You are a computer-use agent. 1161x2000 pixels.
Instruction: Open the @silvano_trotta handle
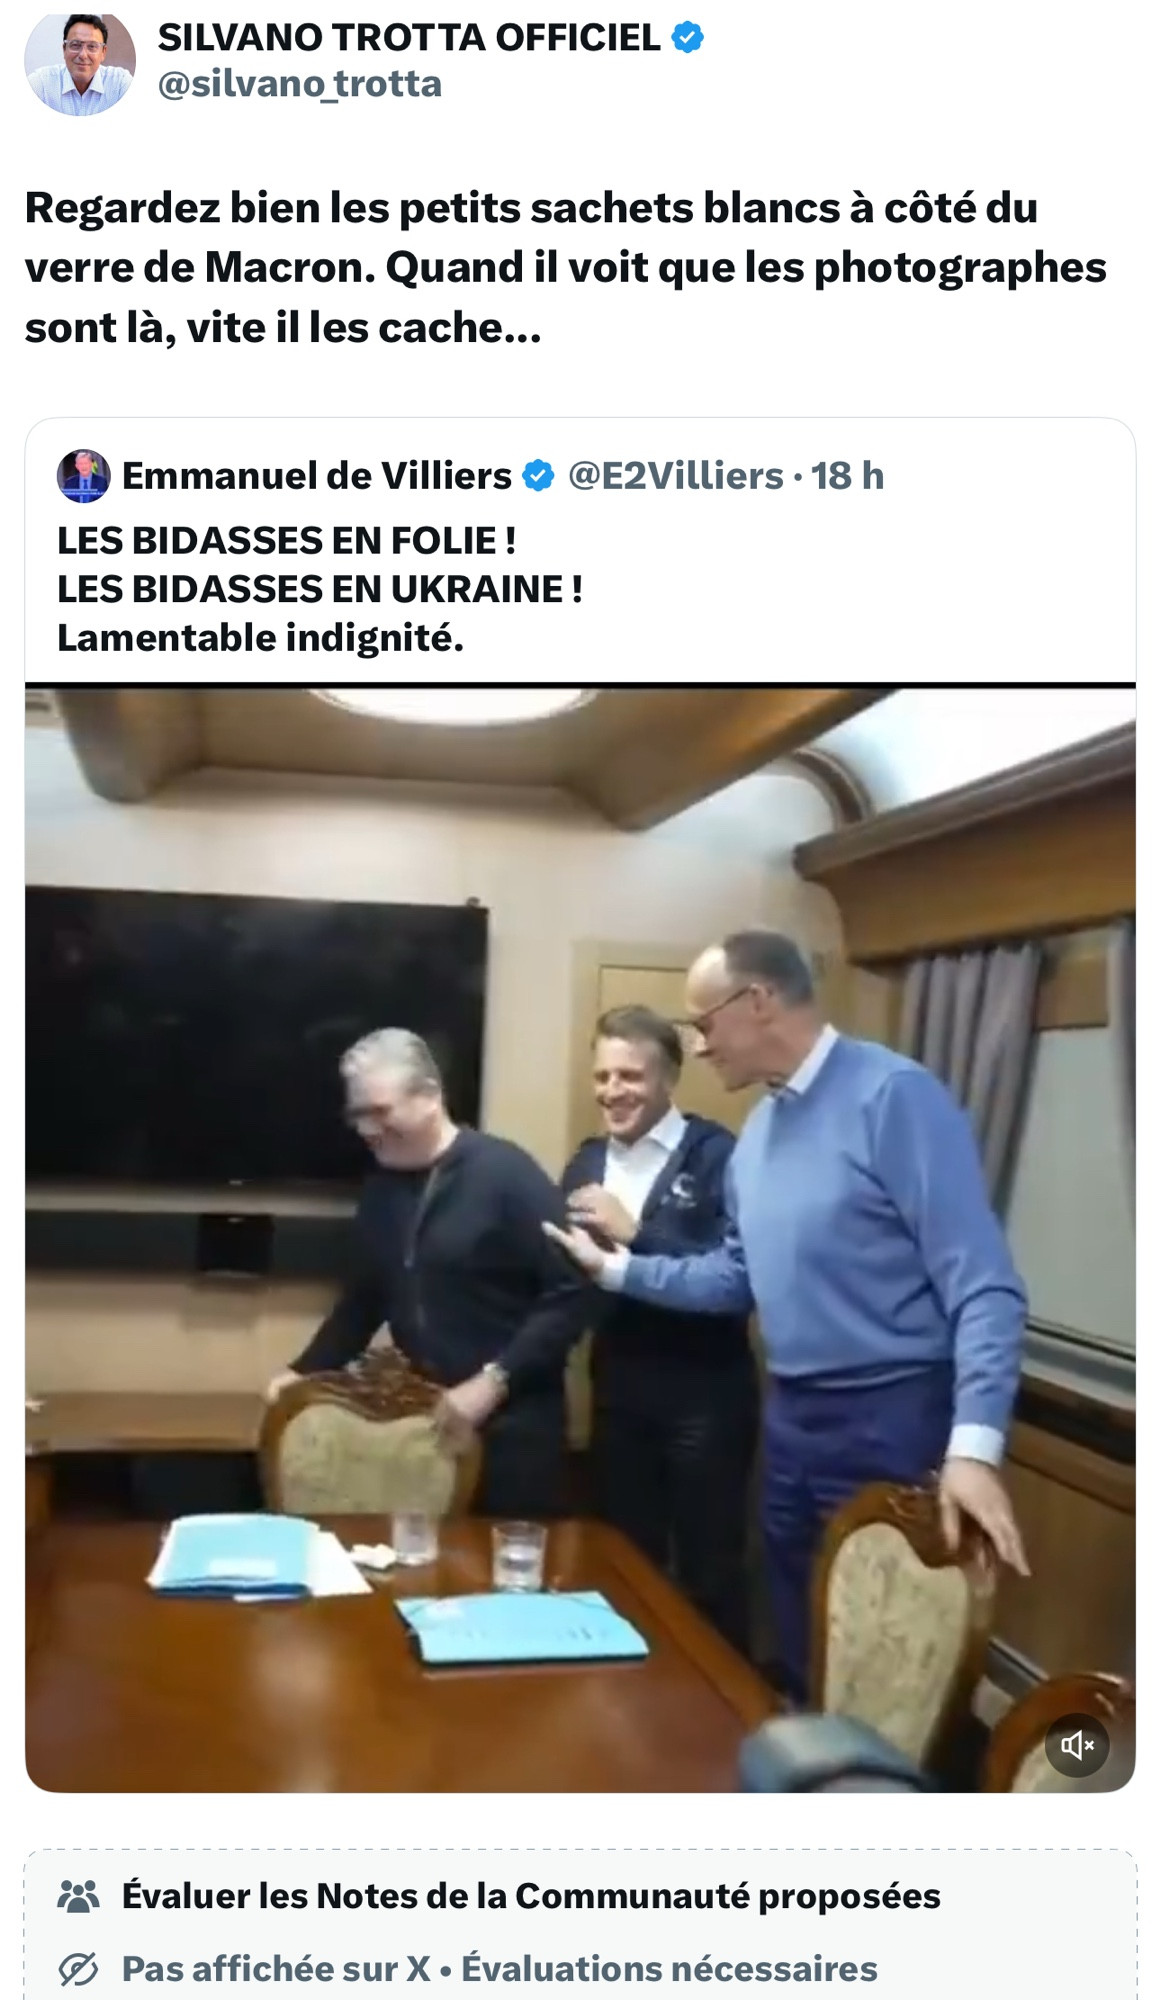[x=300, y=84]
